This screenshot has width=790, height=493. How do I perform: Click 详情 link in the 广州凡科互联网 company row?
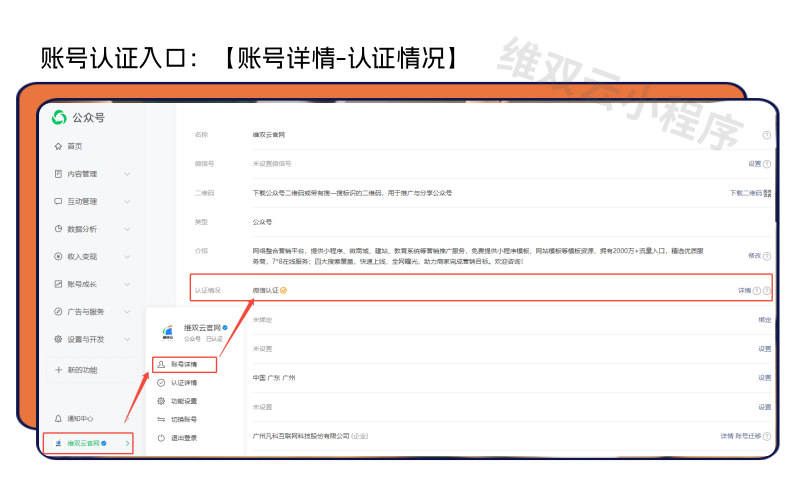click(727, 436)
